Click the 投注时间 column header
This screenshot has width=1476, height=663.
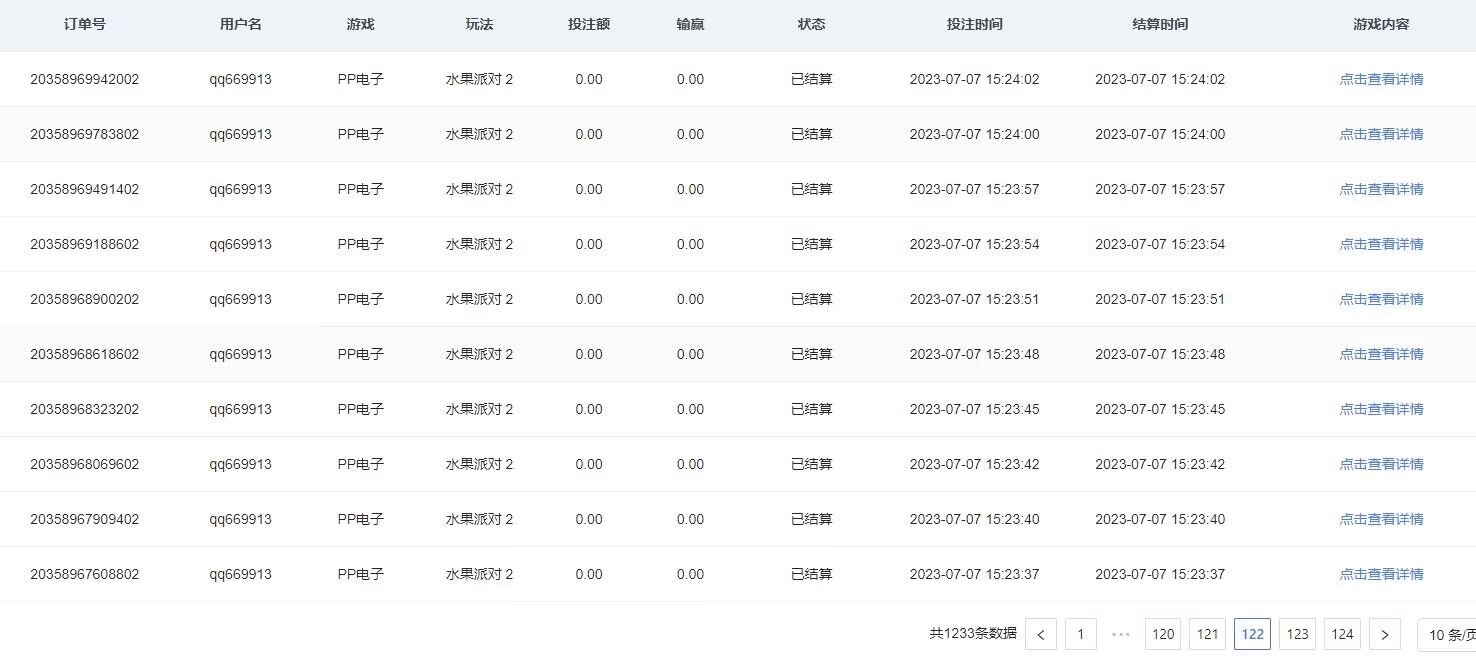pyautogui.click(x=974, y=24)
